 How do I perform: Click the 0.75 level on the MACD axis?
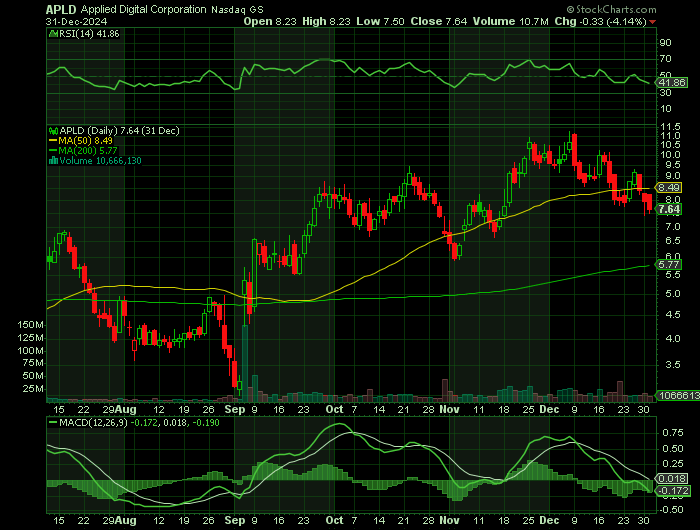click(673, 433)
